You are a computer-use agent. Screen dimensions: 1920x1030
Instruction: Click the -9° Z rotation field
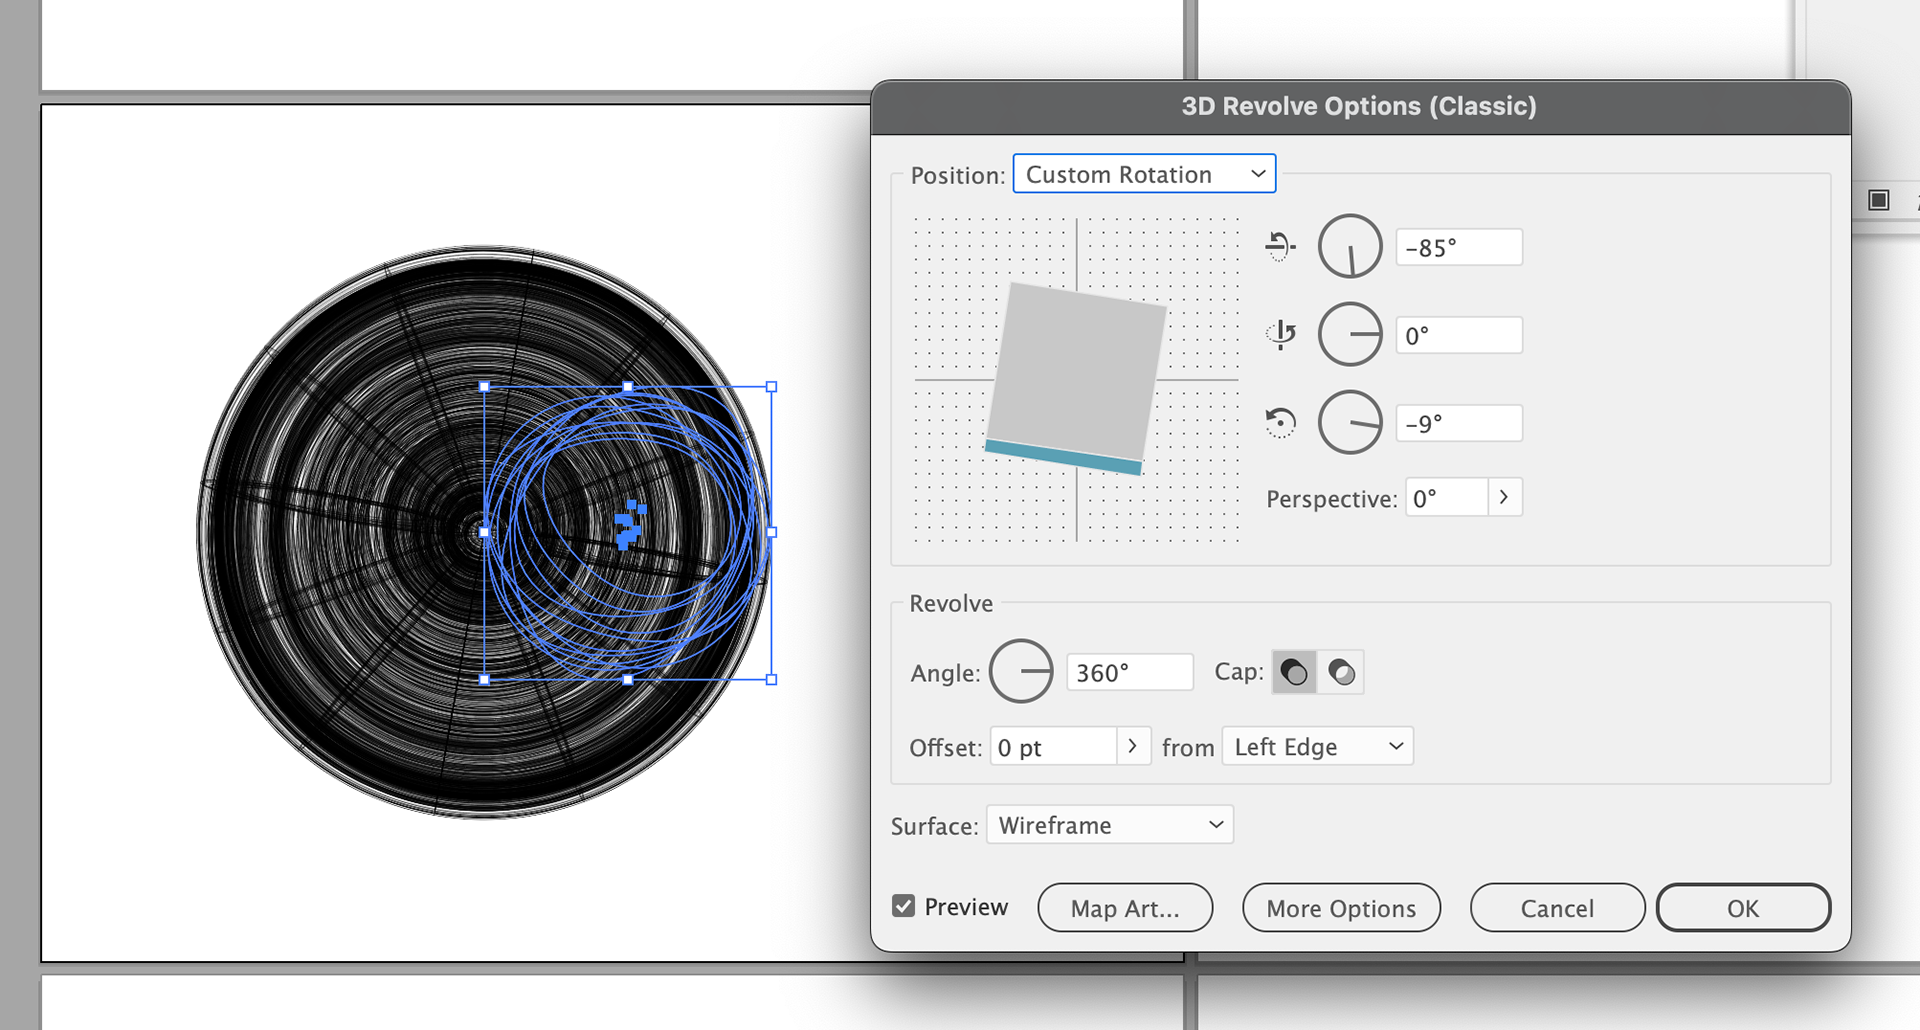(x=1459, y=423)
